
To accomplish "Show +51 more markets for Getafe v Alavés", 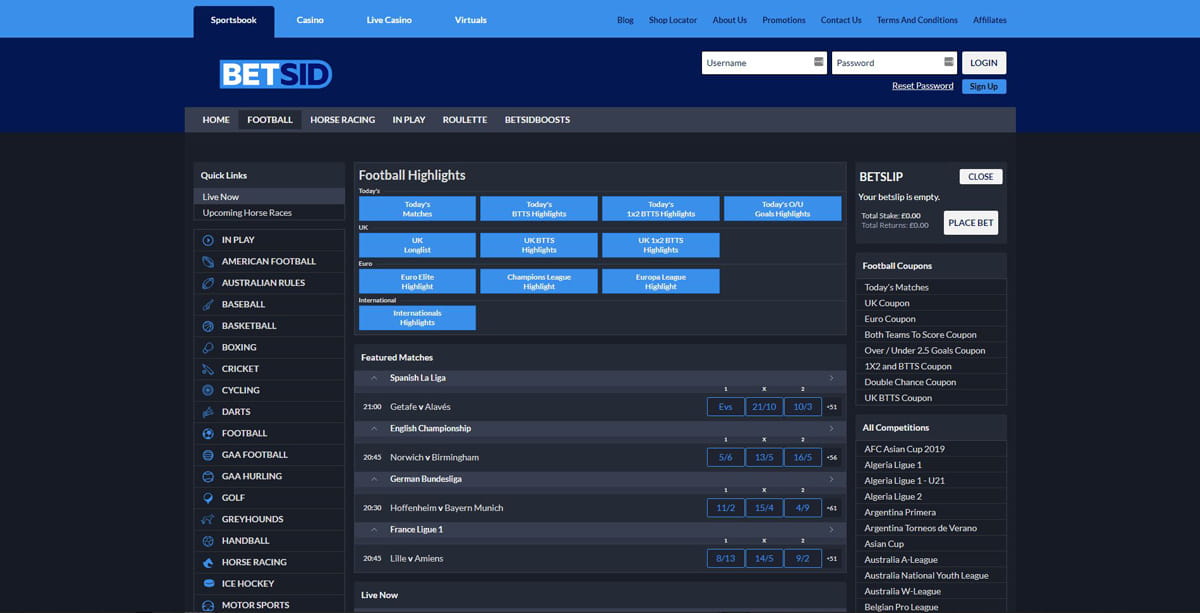I will pos(832,407).
